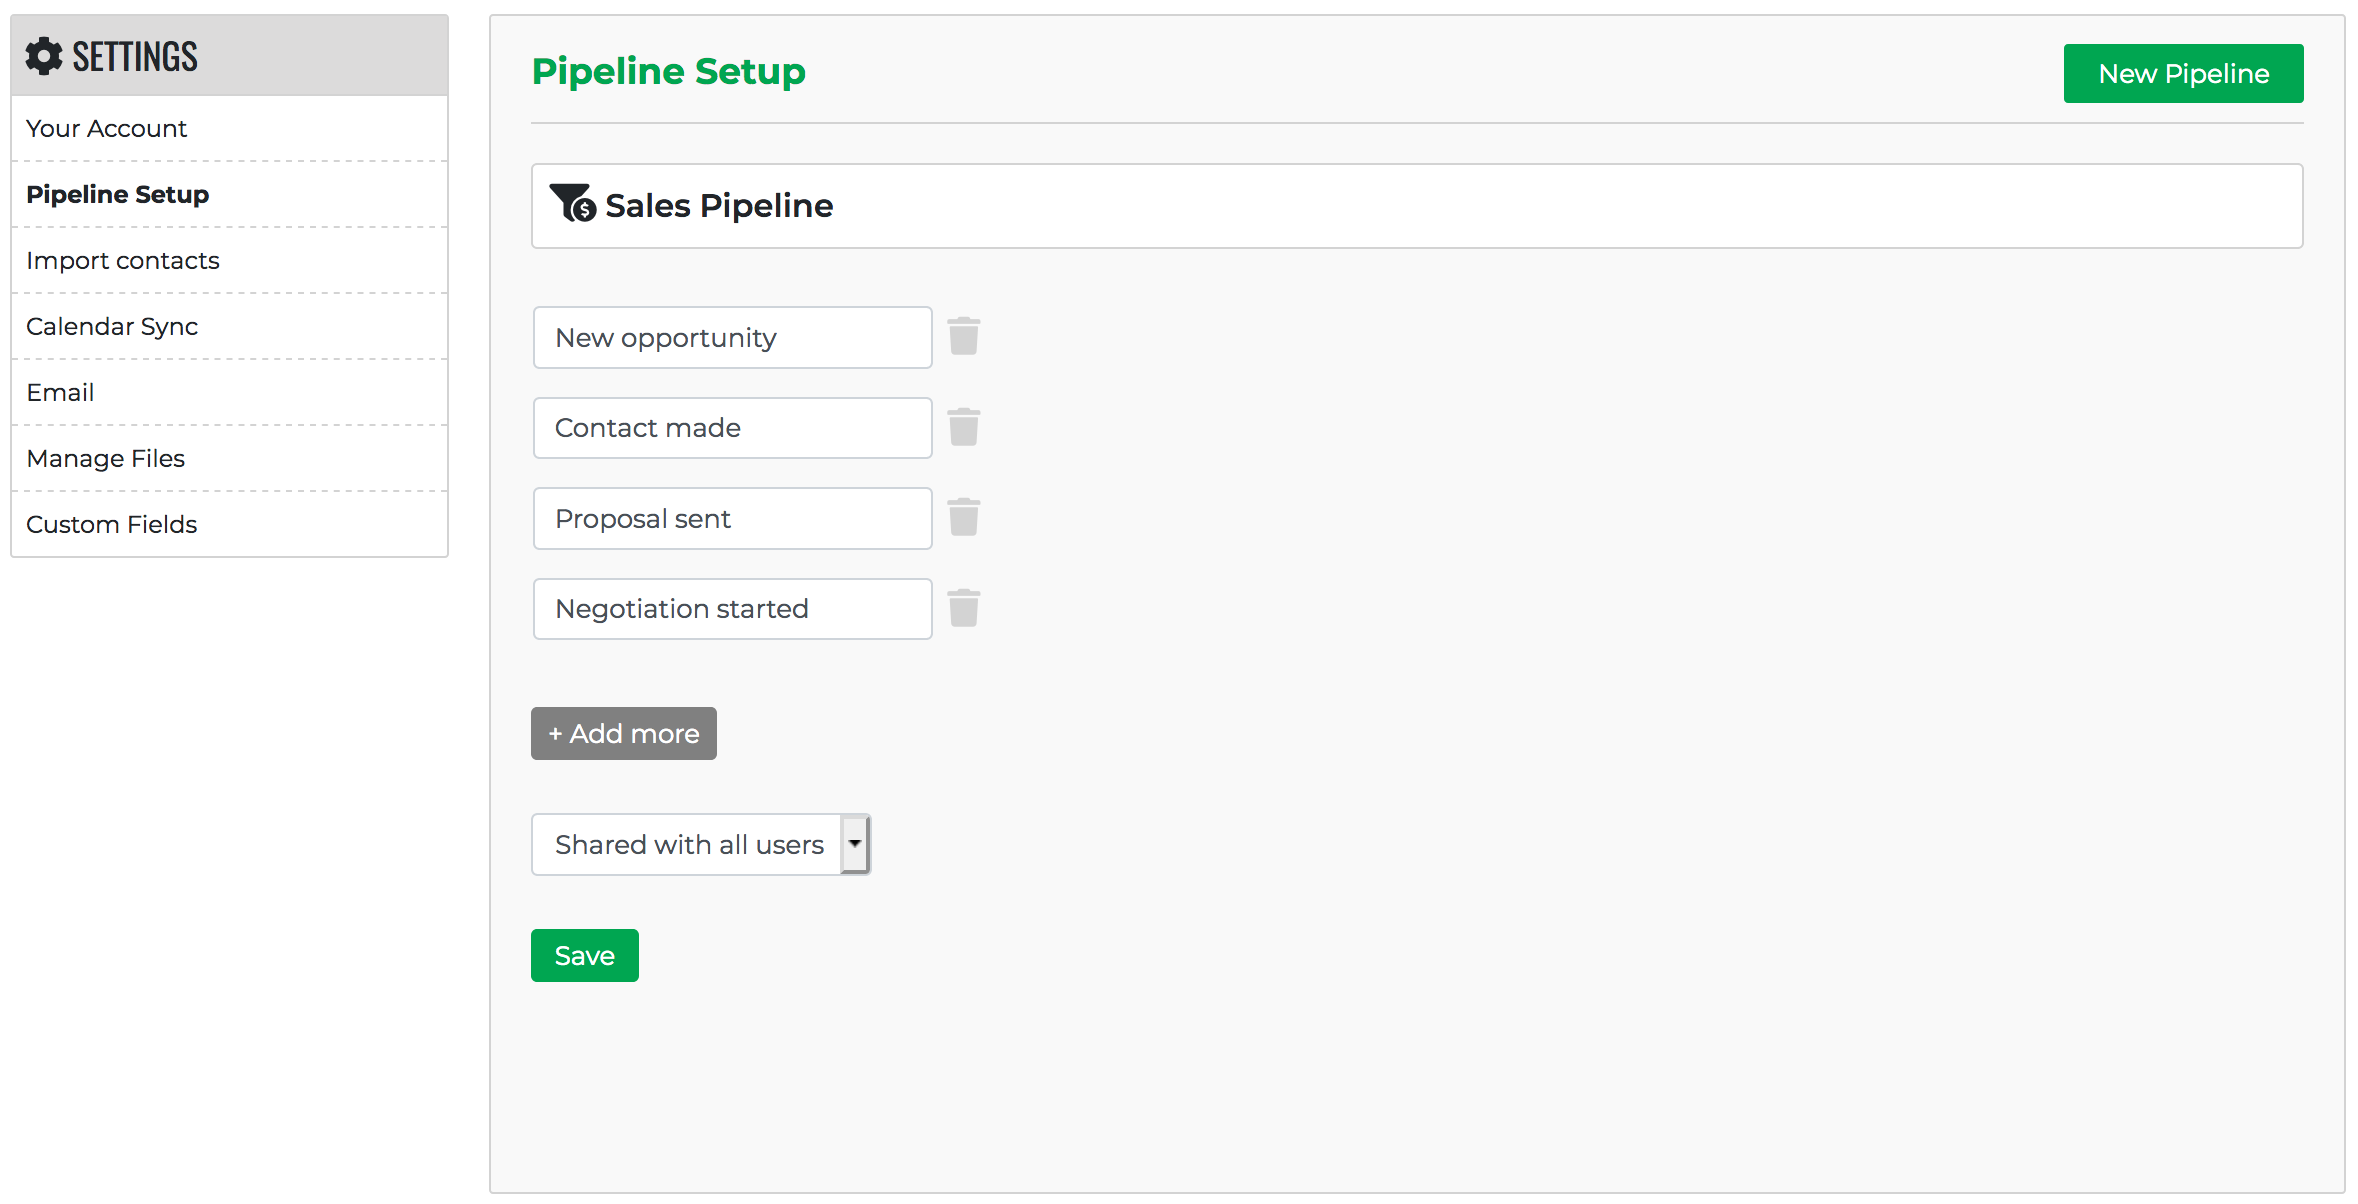2358x1204 pixels.
Task: Click inside the New opportunity stage field
Action: (731, 337)
